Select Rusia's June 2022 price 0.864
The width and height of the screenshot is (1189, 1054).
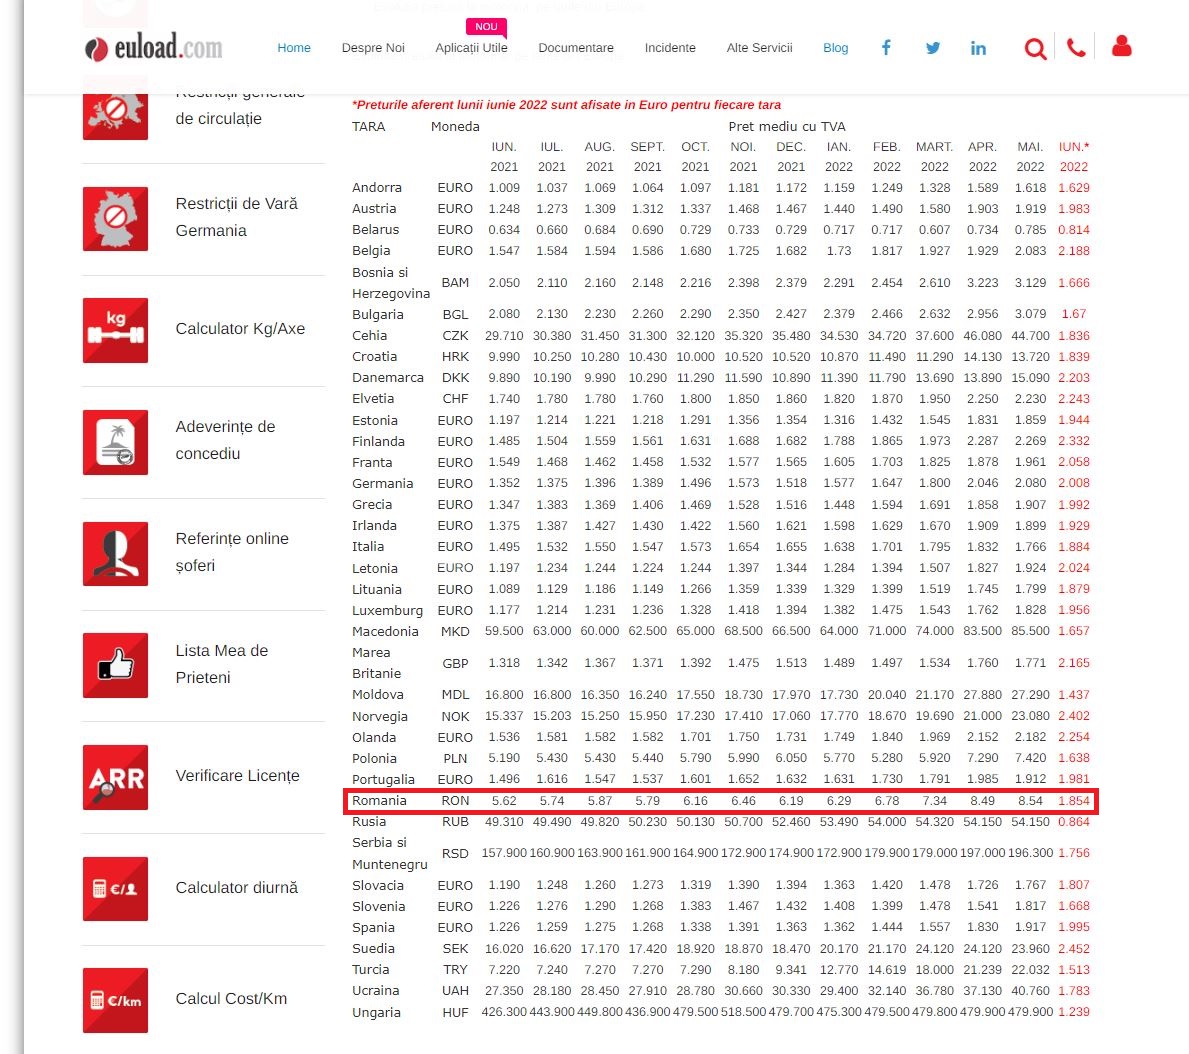(x=1074, y=822)
